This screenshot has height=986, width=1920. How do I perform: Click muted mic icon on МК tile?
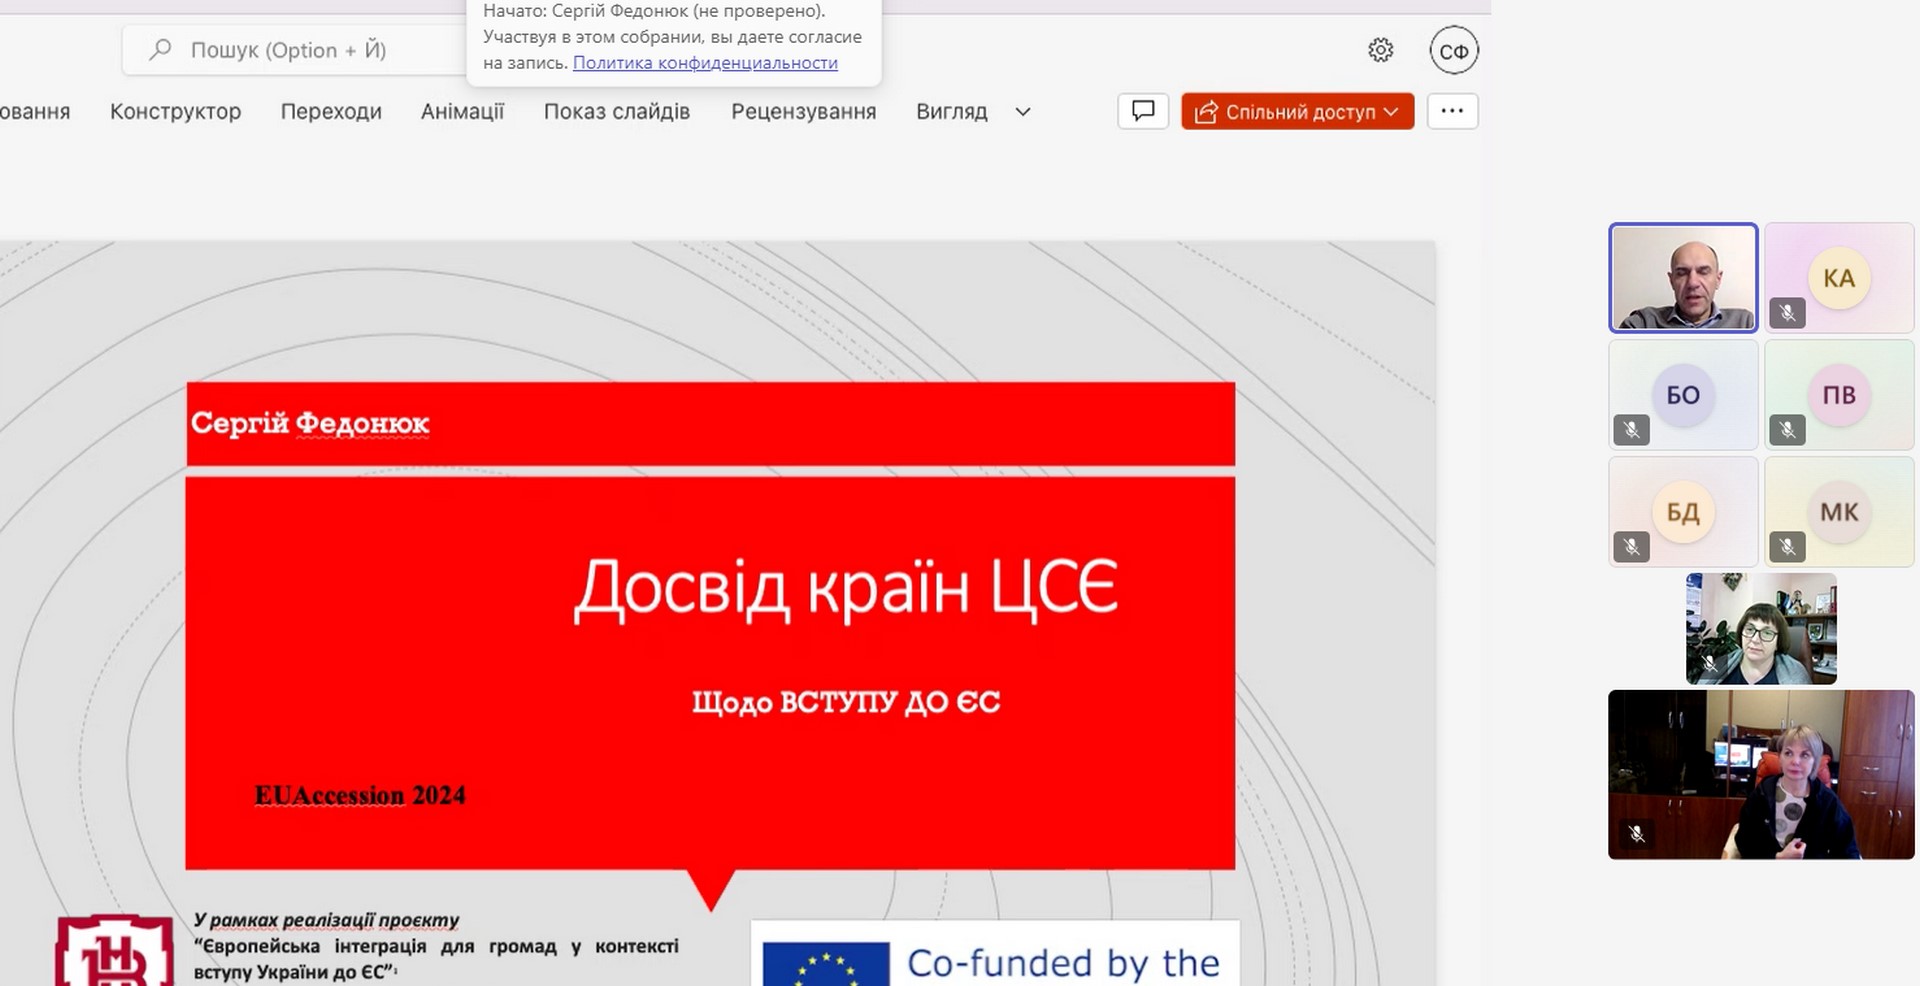(x=1787, y=547)
